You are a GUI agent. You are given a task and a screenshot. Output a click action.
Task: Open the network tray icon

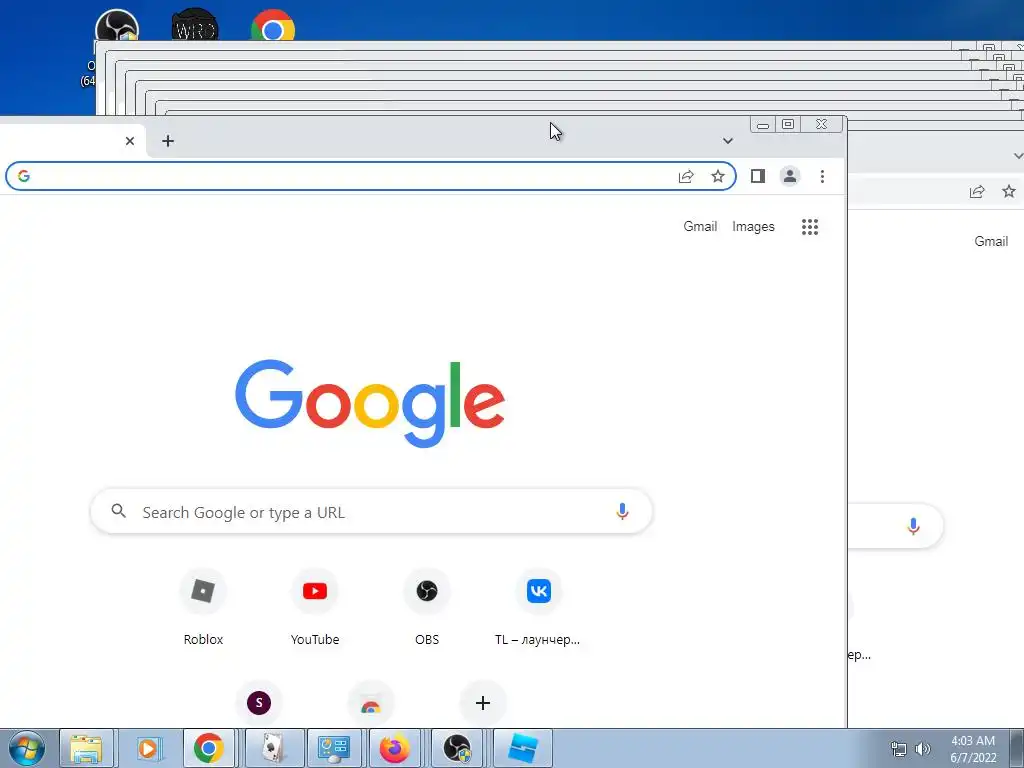coord(899,749)
